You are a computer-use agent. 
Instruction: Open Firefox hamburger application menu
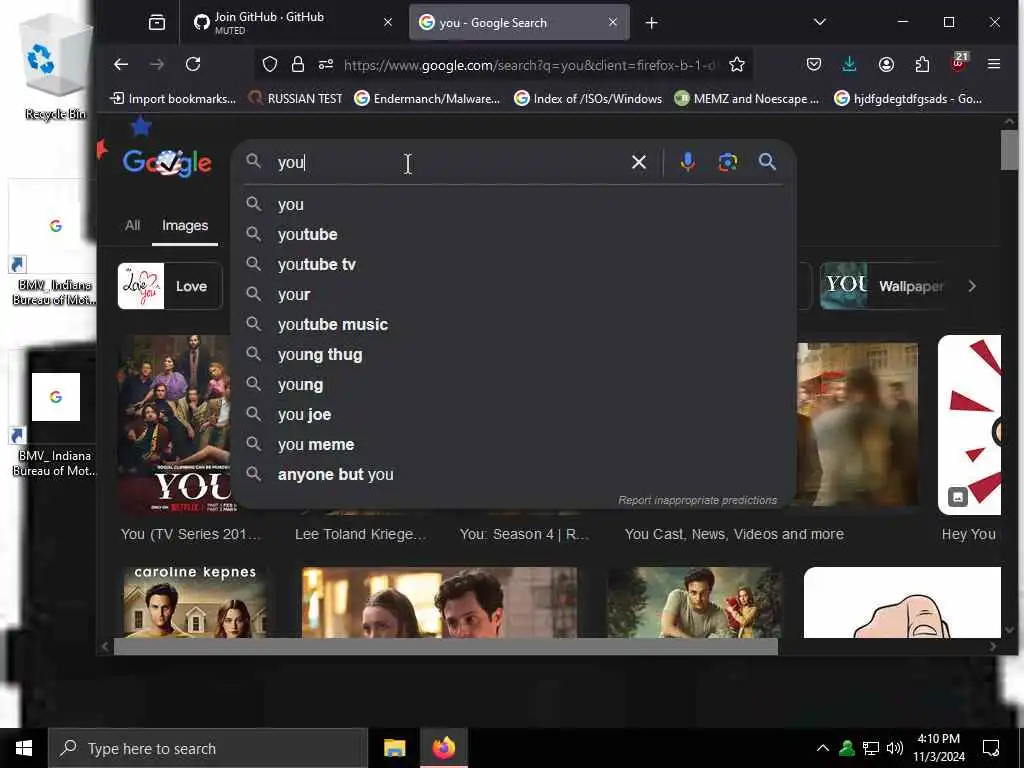[994, 64]
